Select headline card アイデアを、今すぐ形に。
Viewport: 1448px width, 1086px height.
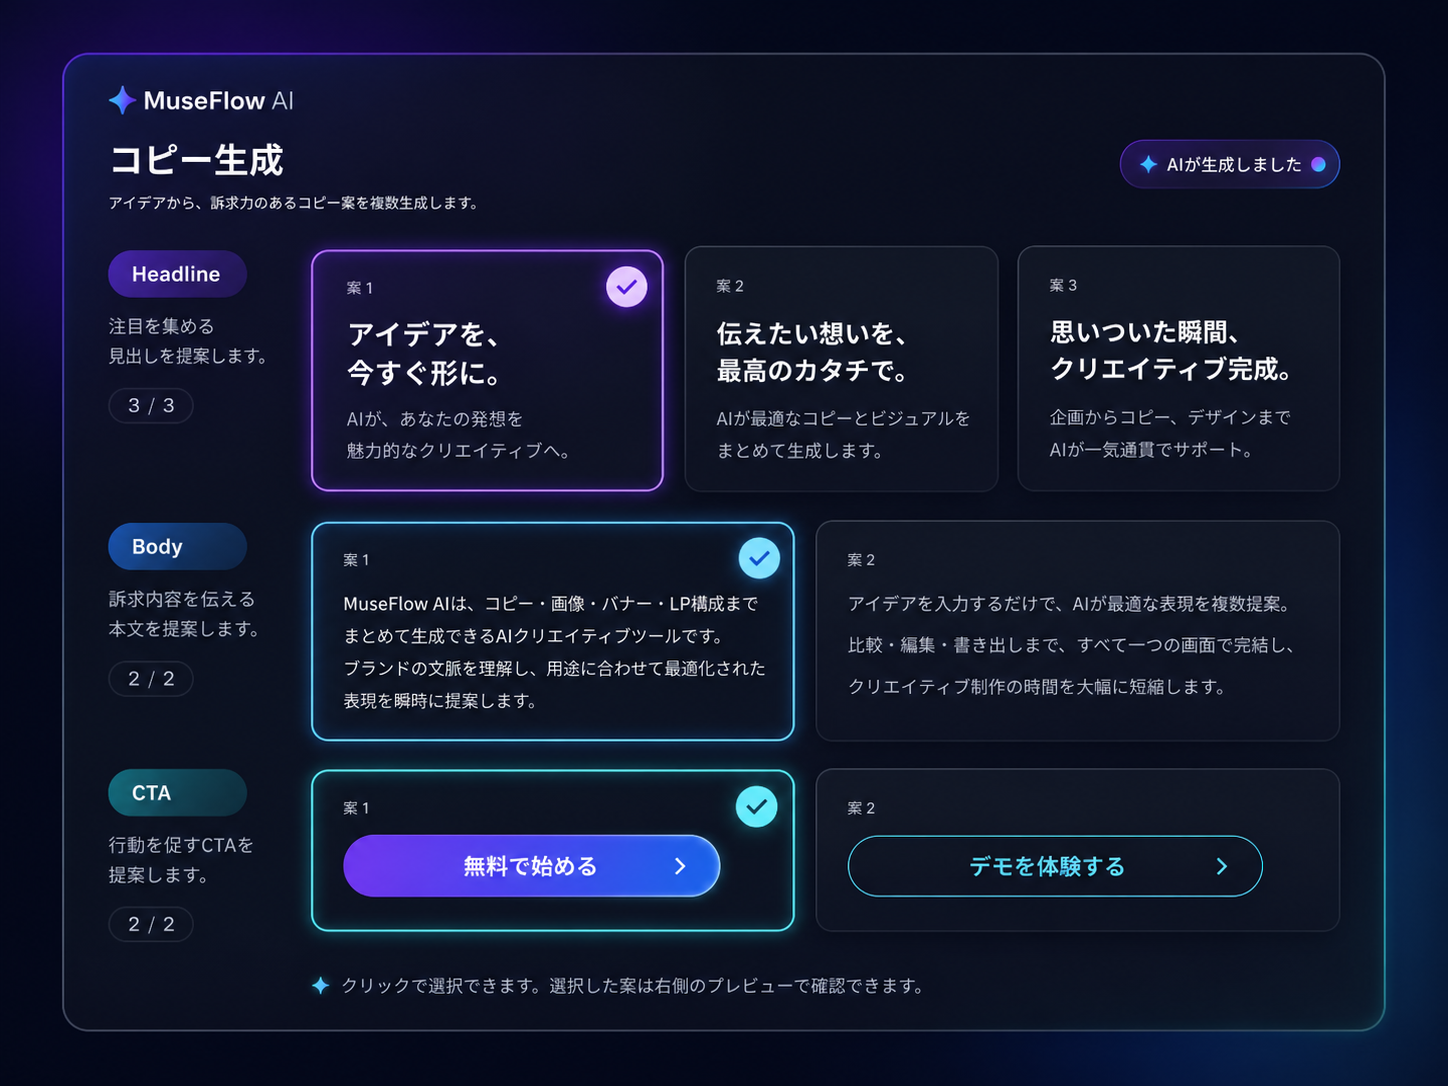487,370
